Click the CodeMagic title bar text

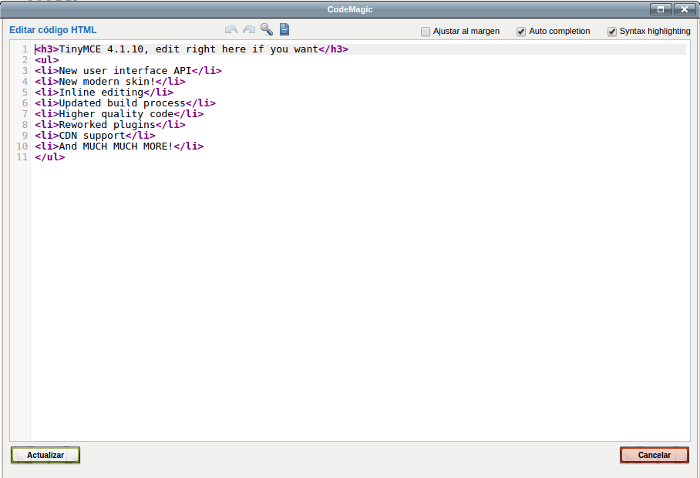350,9
